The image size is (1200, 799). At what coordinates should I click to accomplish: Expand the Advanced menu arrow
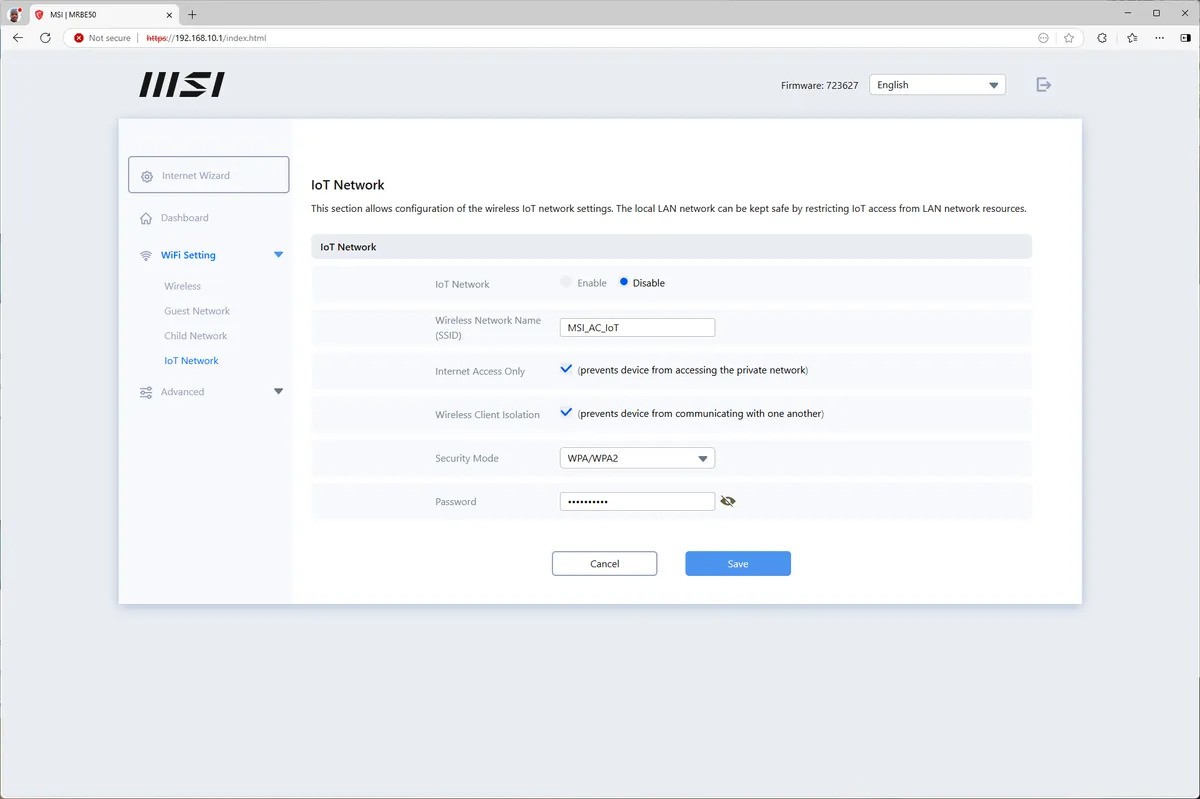point(278,392)
